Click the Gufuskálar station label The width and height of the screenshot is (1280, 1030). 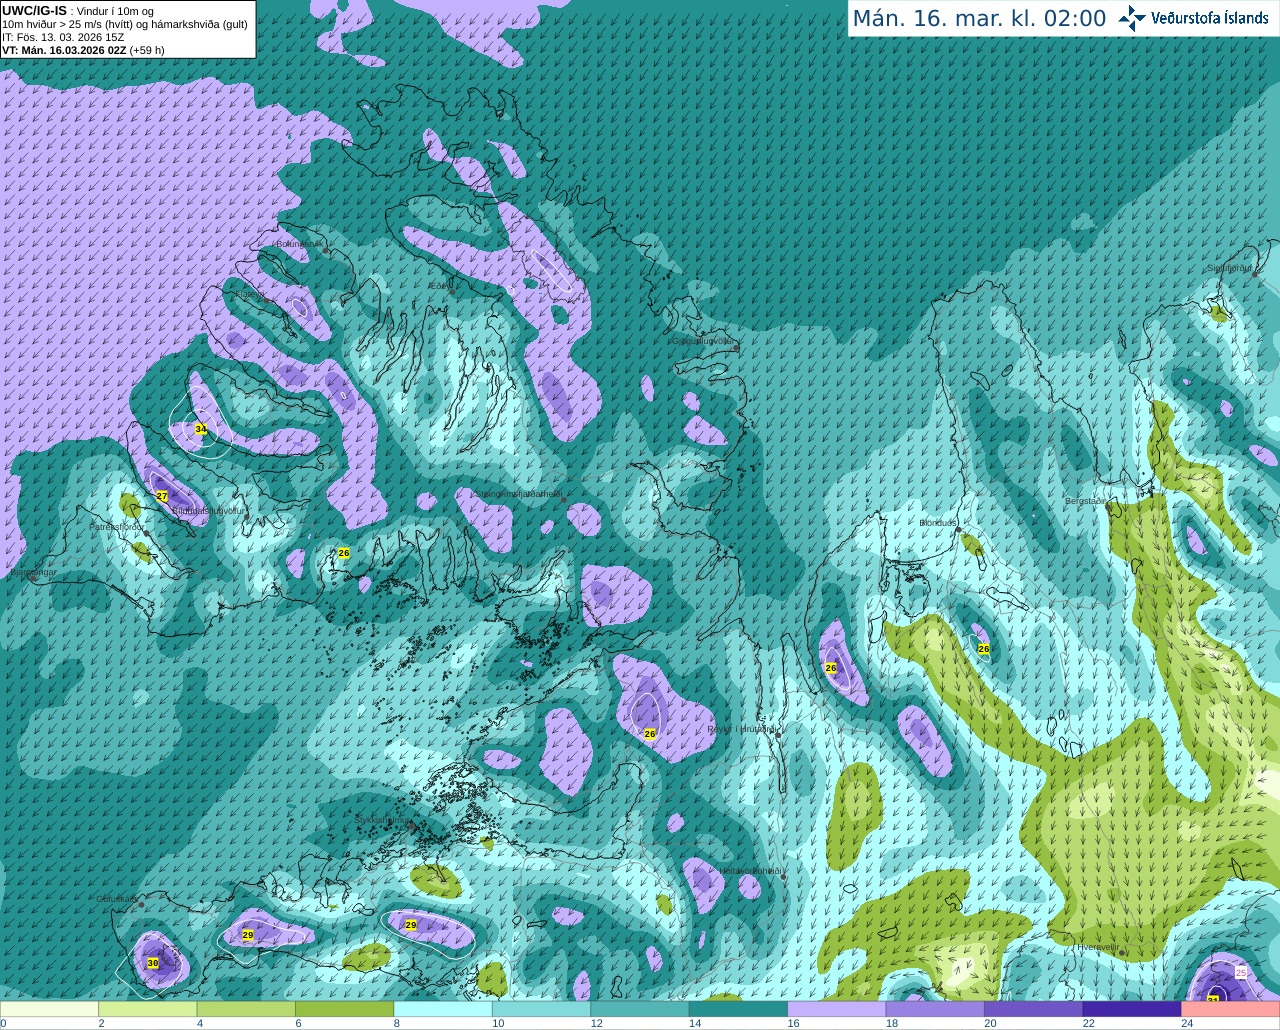point(117,899)
